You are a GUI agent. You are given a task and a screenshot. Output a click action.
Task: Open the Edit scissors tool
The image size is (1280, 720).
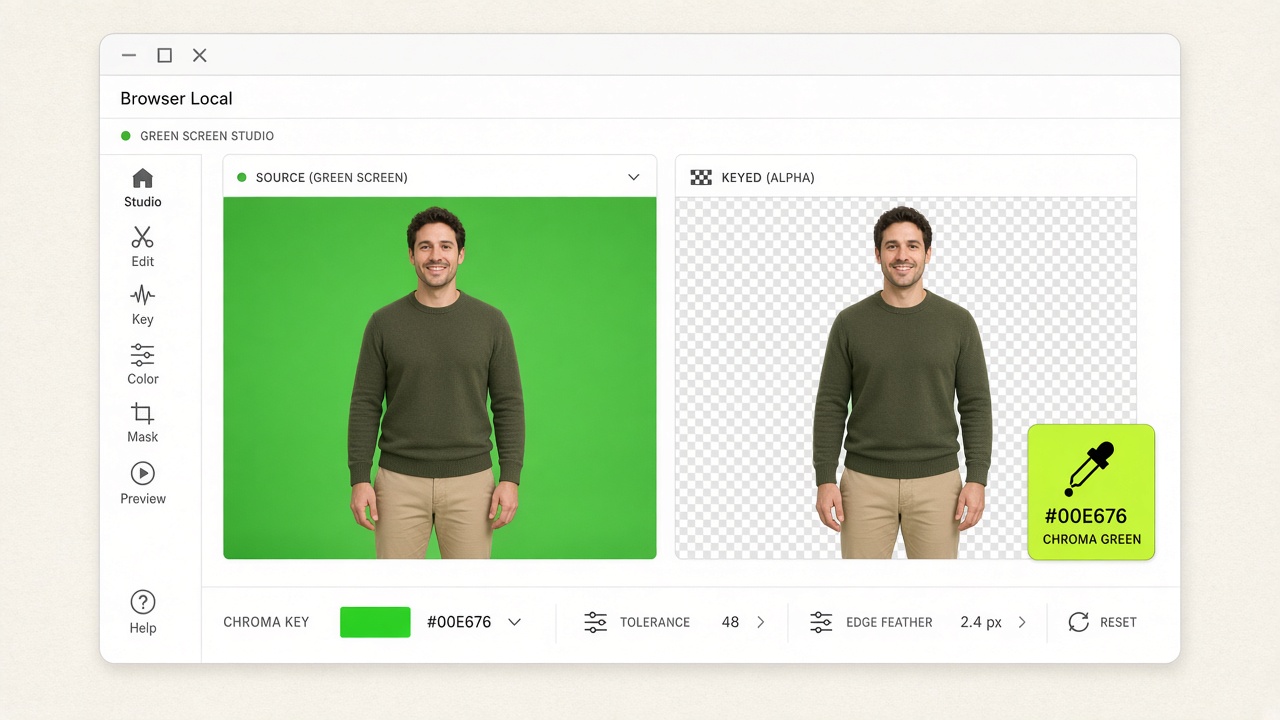[x=143, y=247]
